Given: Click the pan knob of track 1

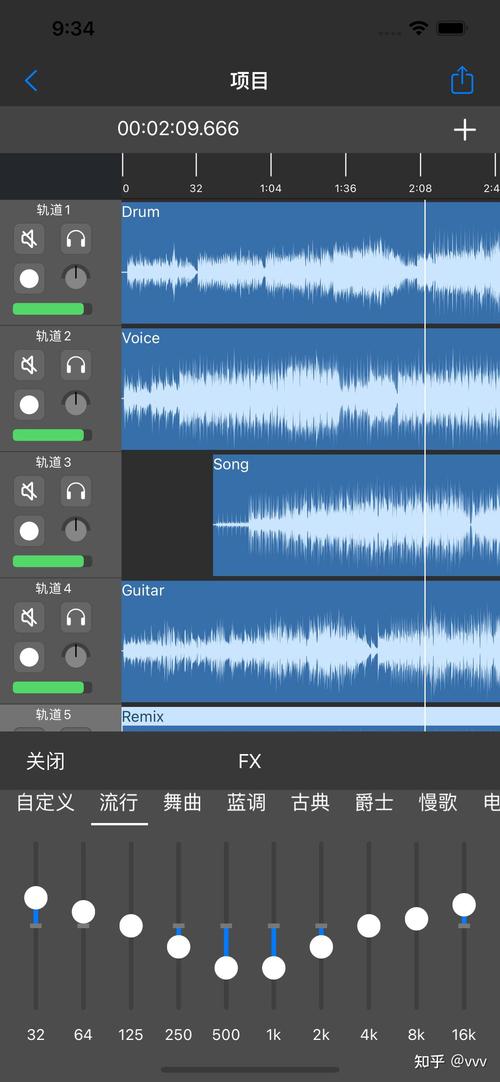Looking at the screenshot, I should [74, 278].
